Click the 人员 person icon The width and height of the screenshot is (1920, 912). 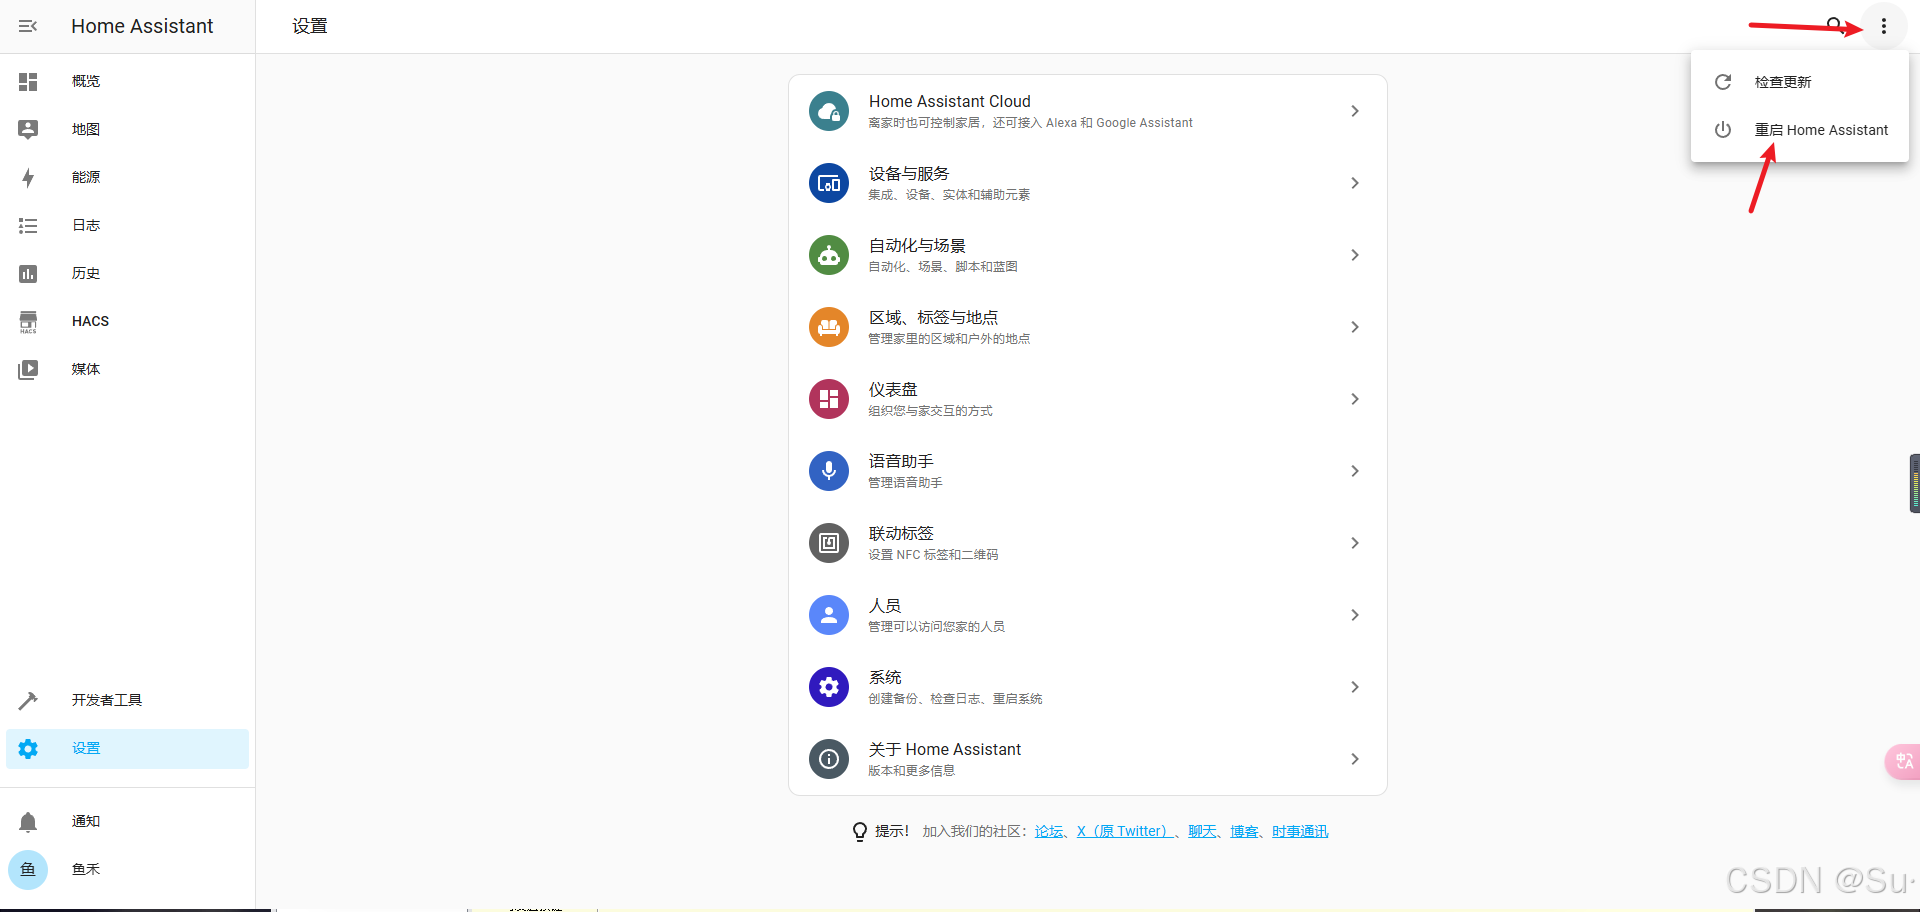click(829, 615)
